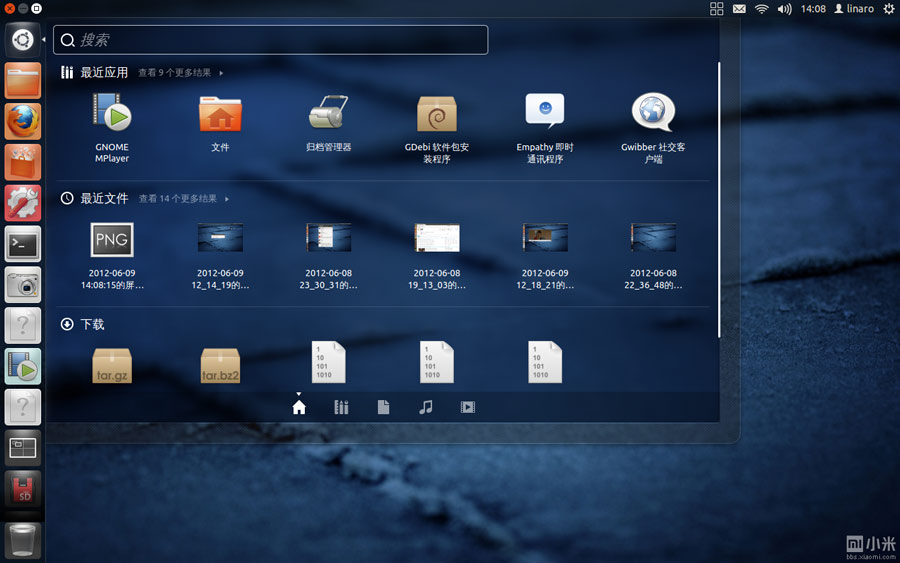Switch to the Music lens tab

tap(426, 407)
